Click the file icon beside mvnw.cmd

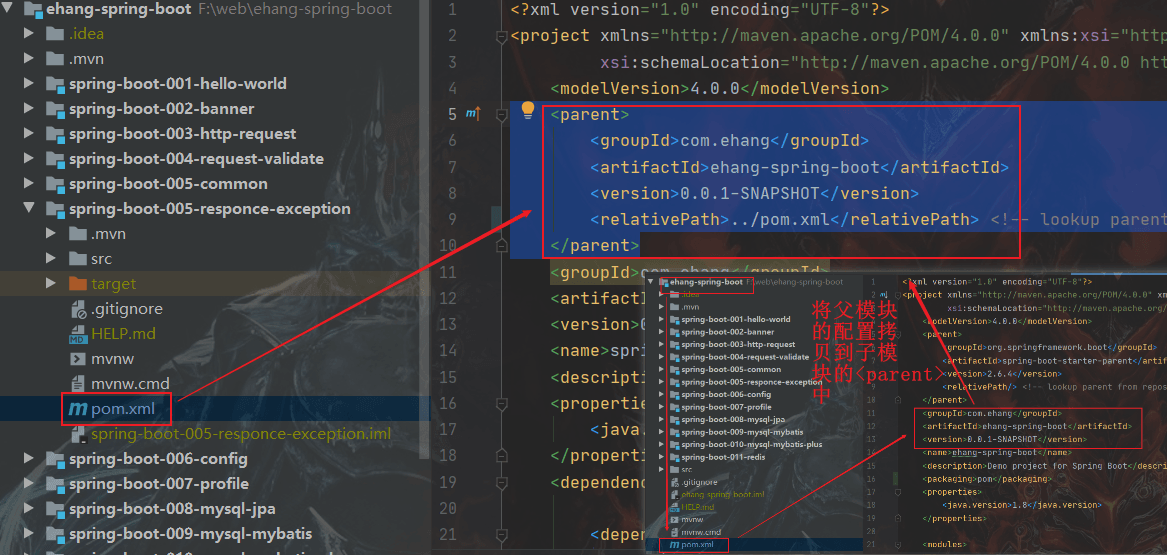(x=78, y=384)
